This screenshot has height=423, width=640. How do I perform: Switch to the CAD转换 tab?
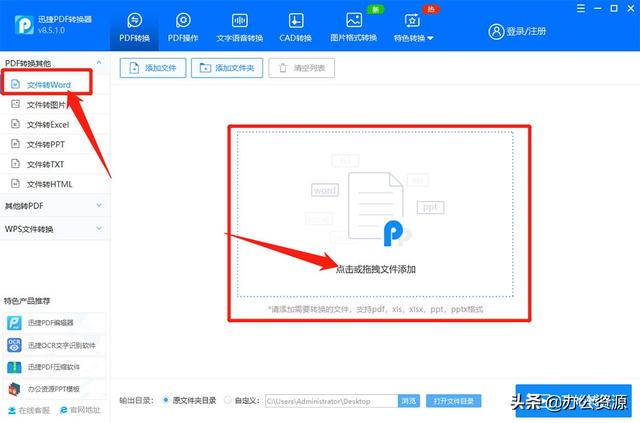(x=296, y=27)
